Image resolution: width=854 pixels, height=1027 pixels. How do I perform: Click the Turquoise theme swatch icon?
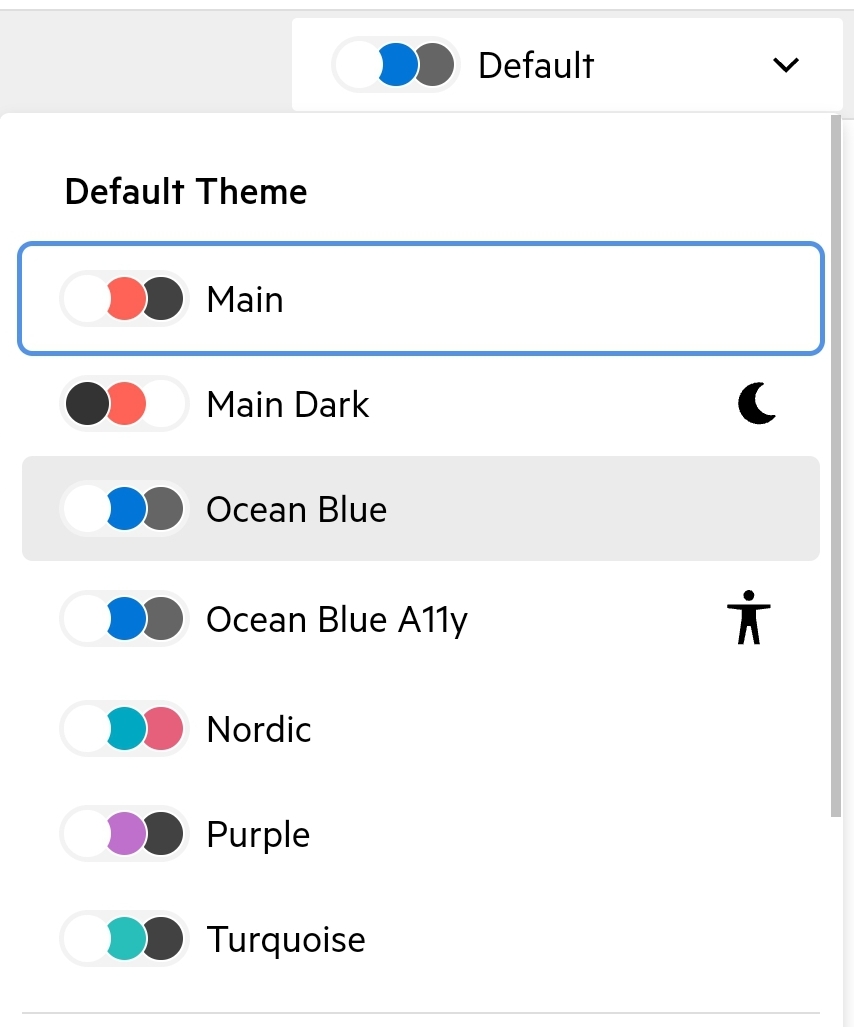pyautogui.click(x=125, y=939)
